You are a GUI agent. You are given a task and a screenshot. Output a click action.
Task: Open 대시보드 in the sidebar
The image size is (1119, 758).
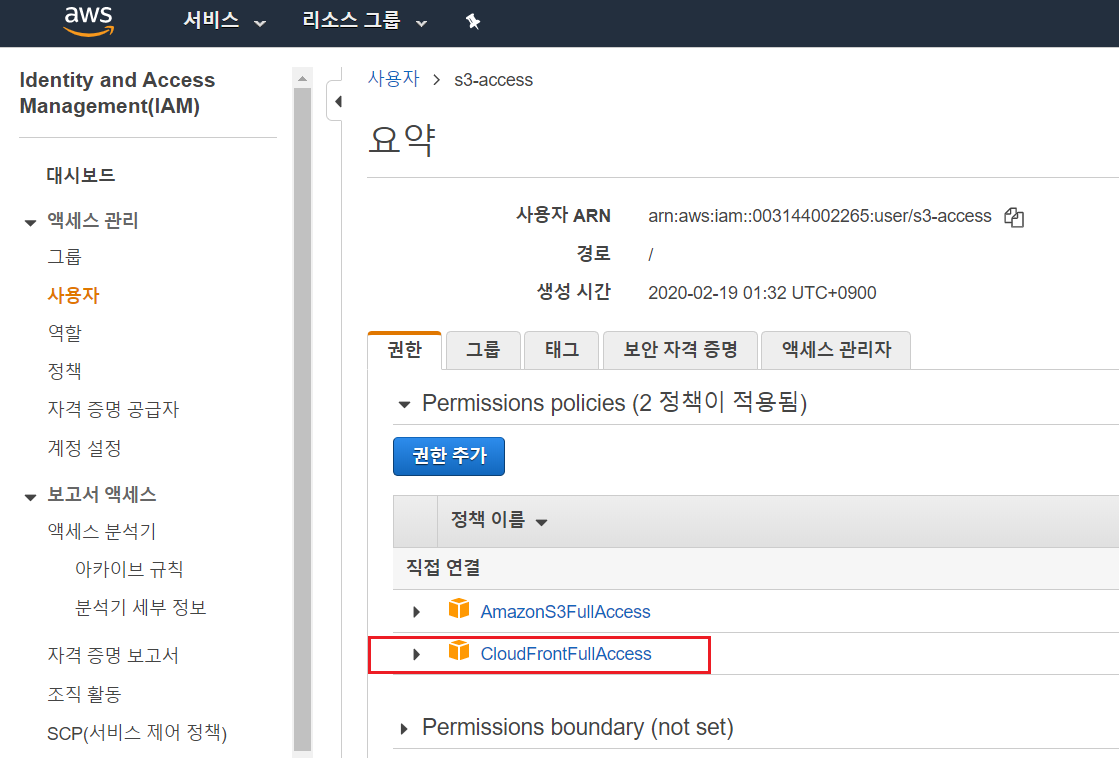point(81,175)
